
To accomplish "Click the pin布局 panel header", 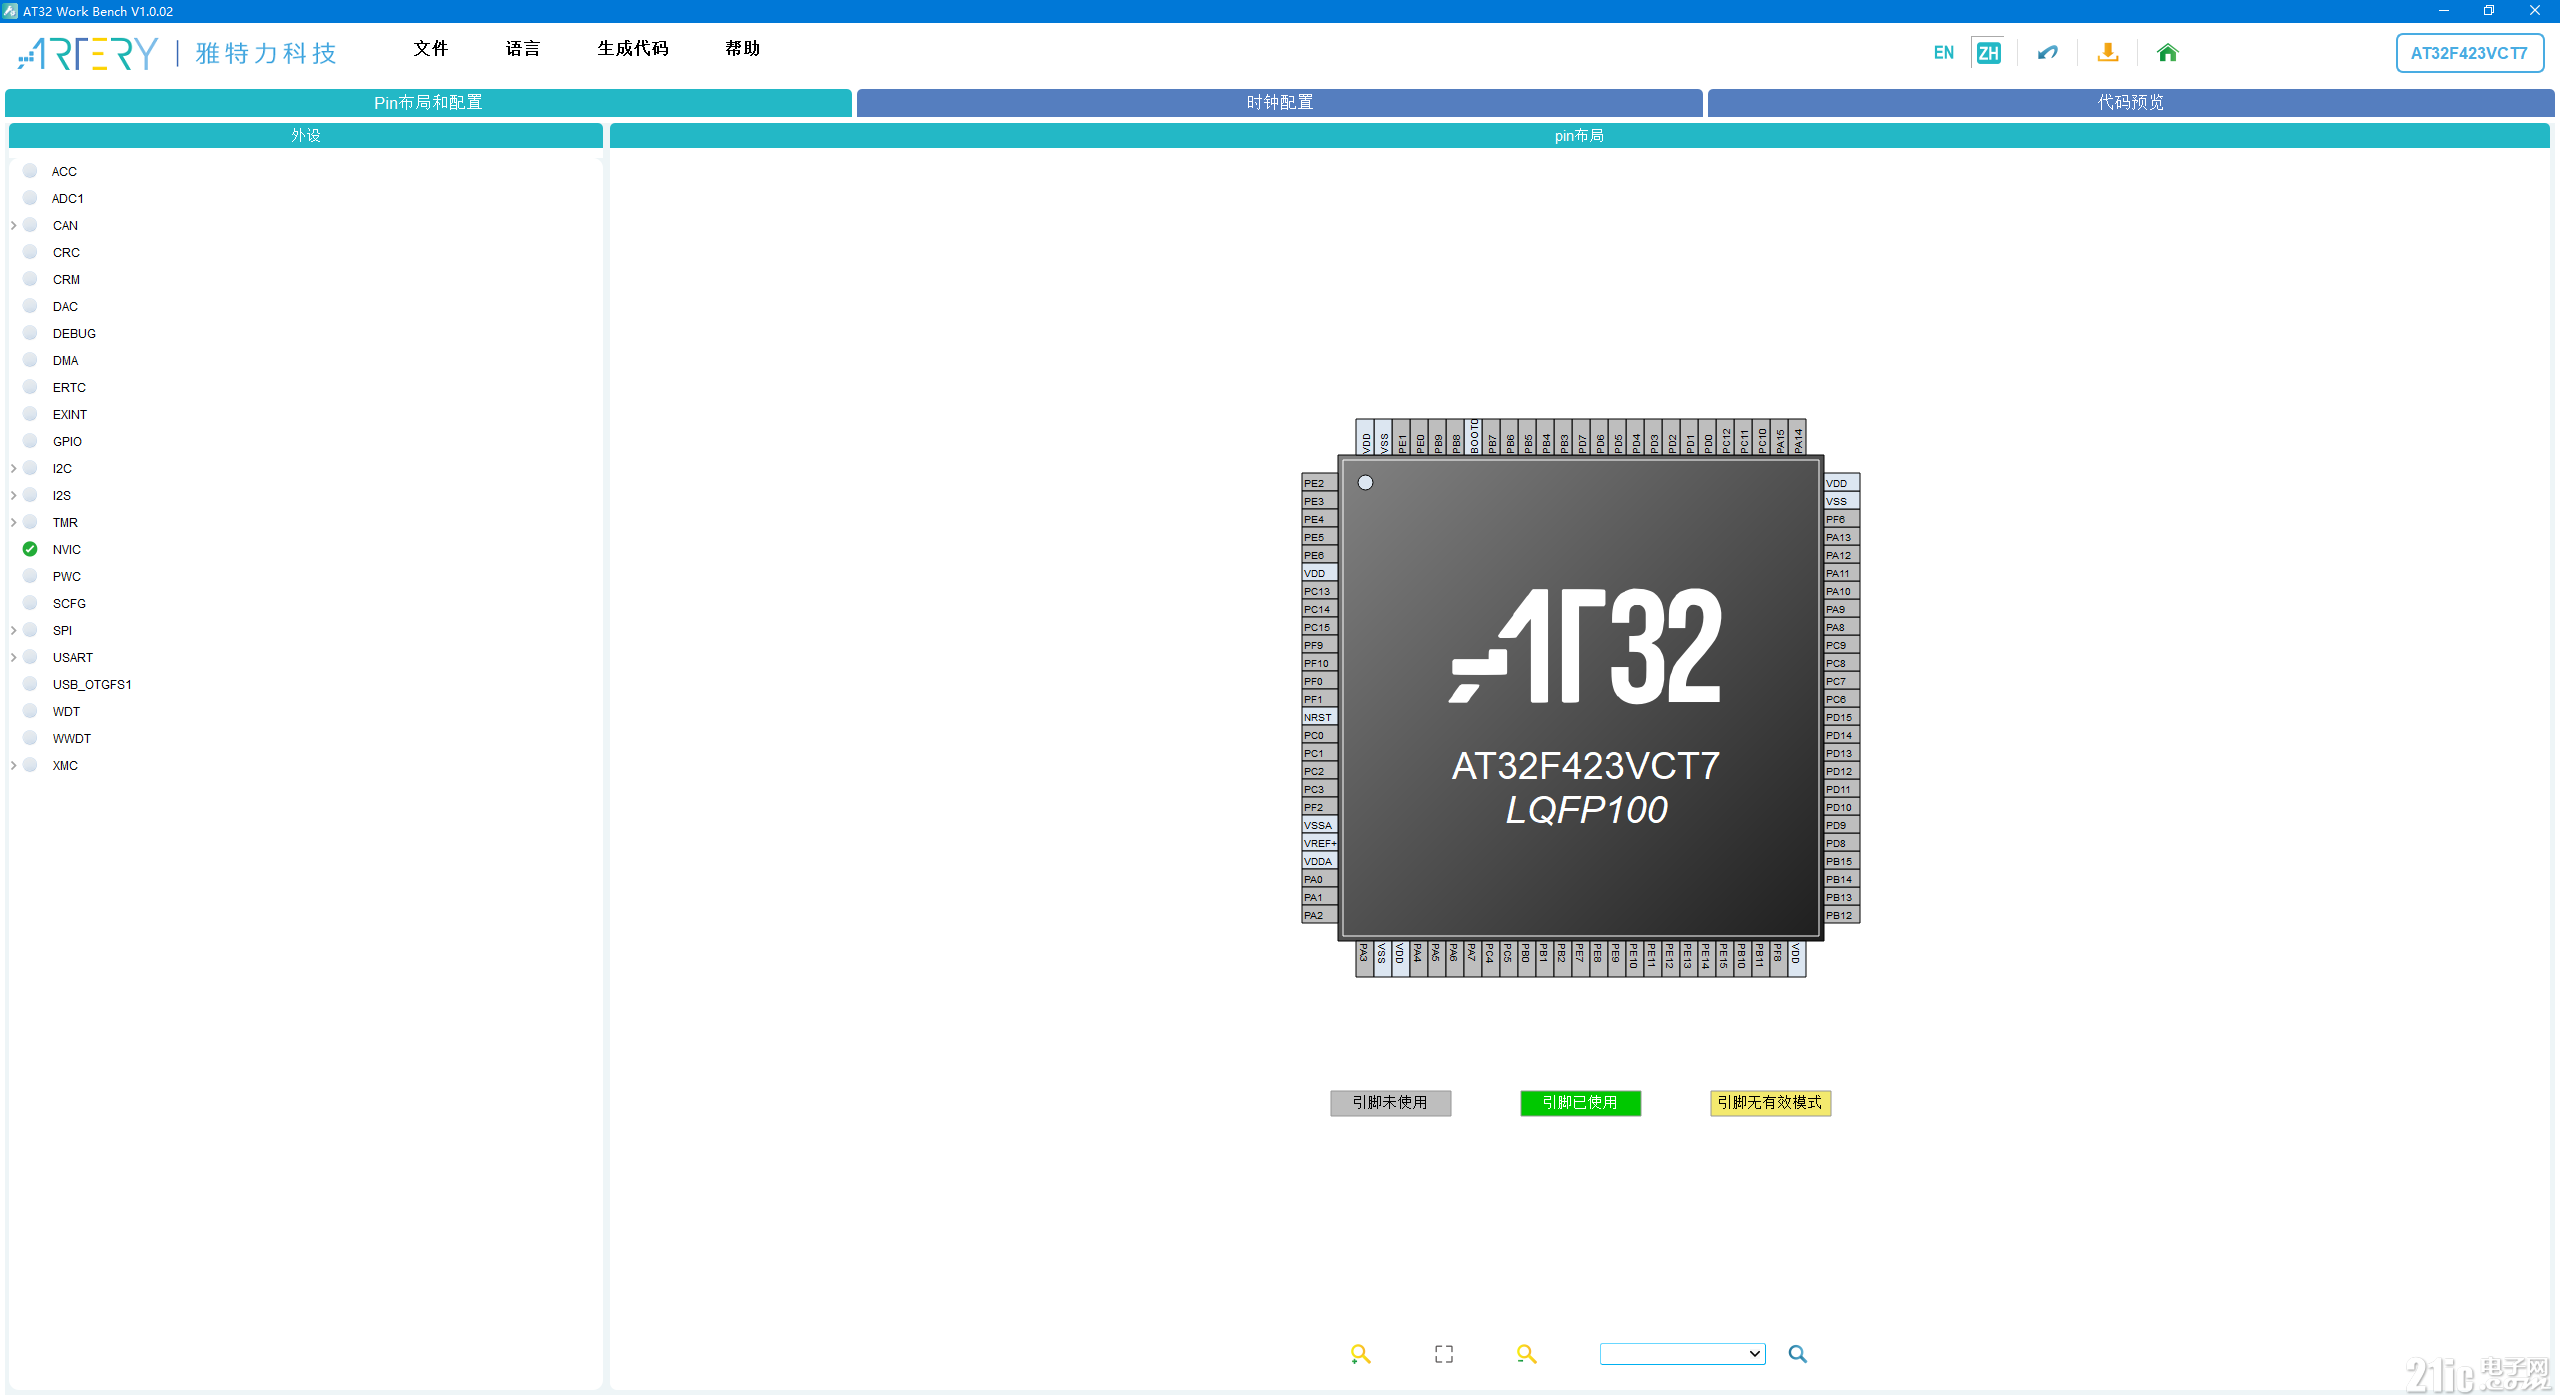I will point(1579,135).
